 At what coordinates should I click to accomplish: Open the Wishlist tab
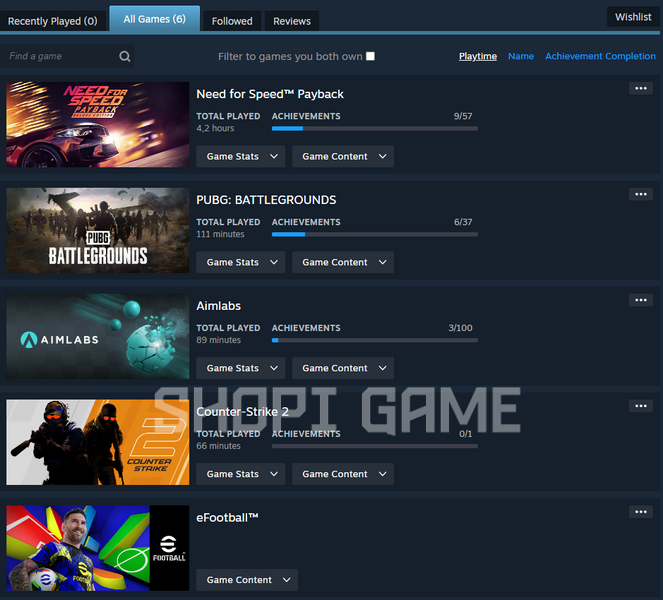point(633,17)
